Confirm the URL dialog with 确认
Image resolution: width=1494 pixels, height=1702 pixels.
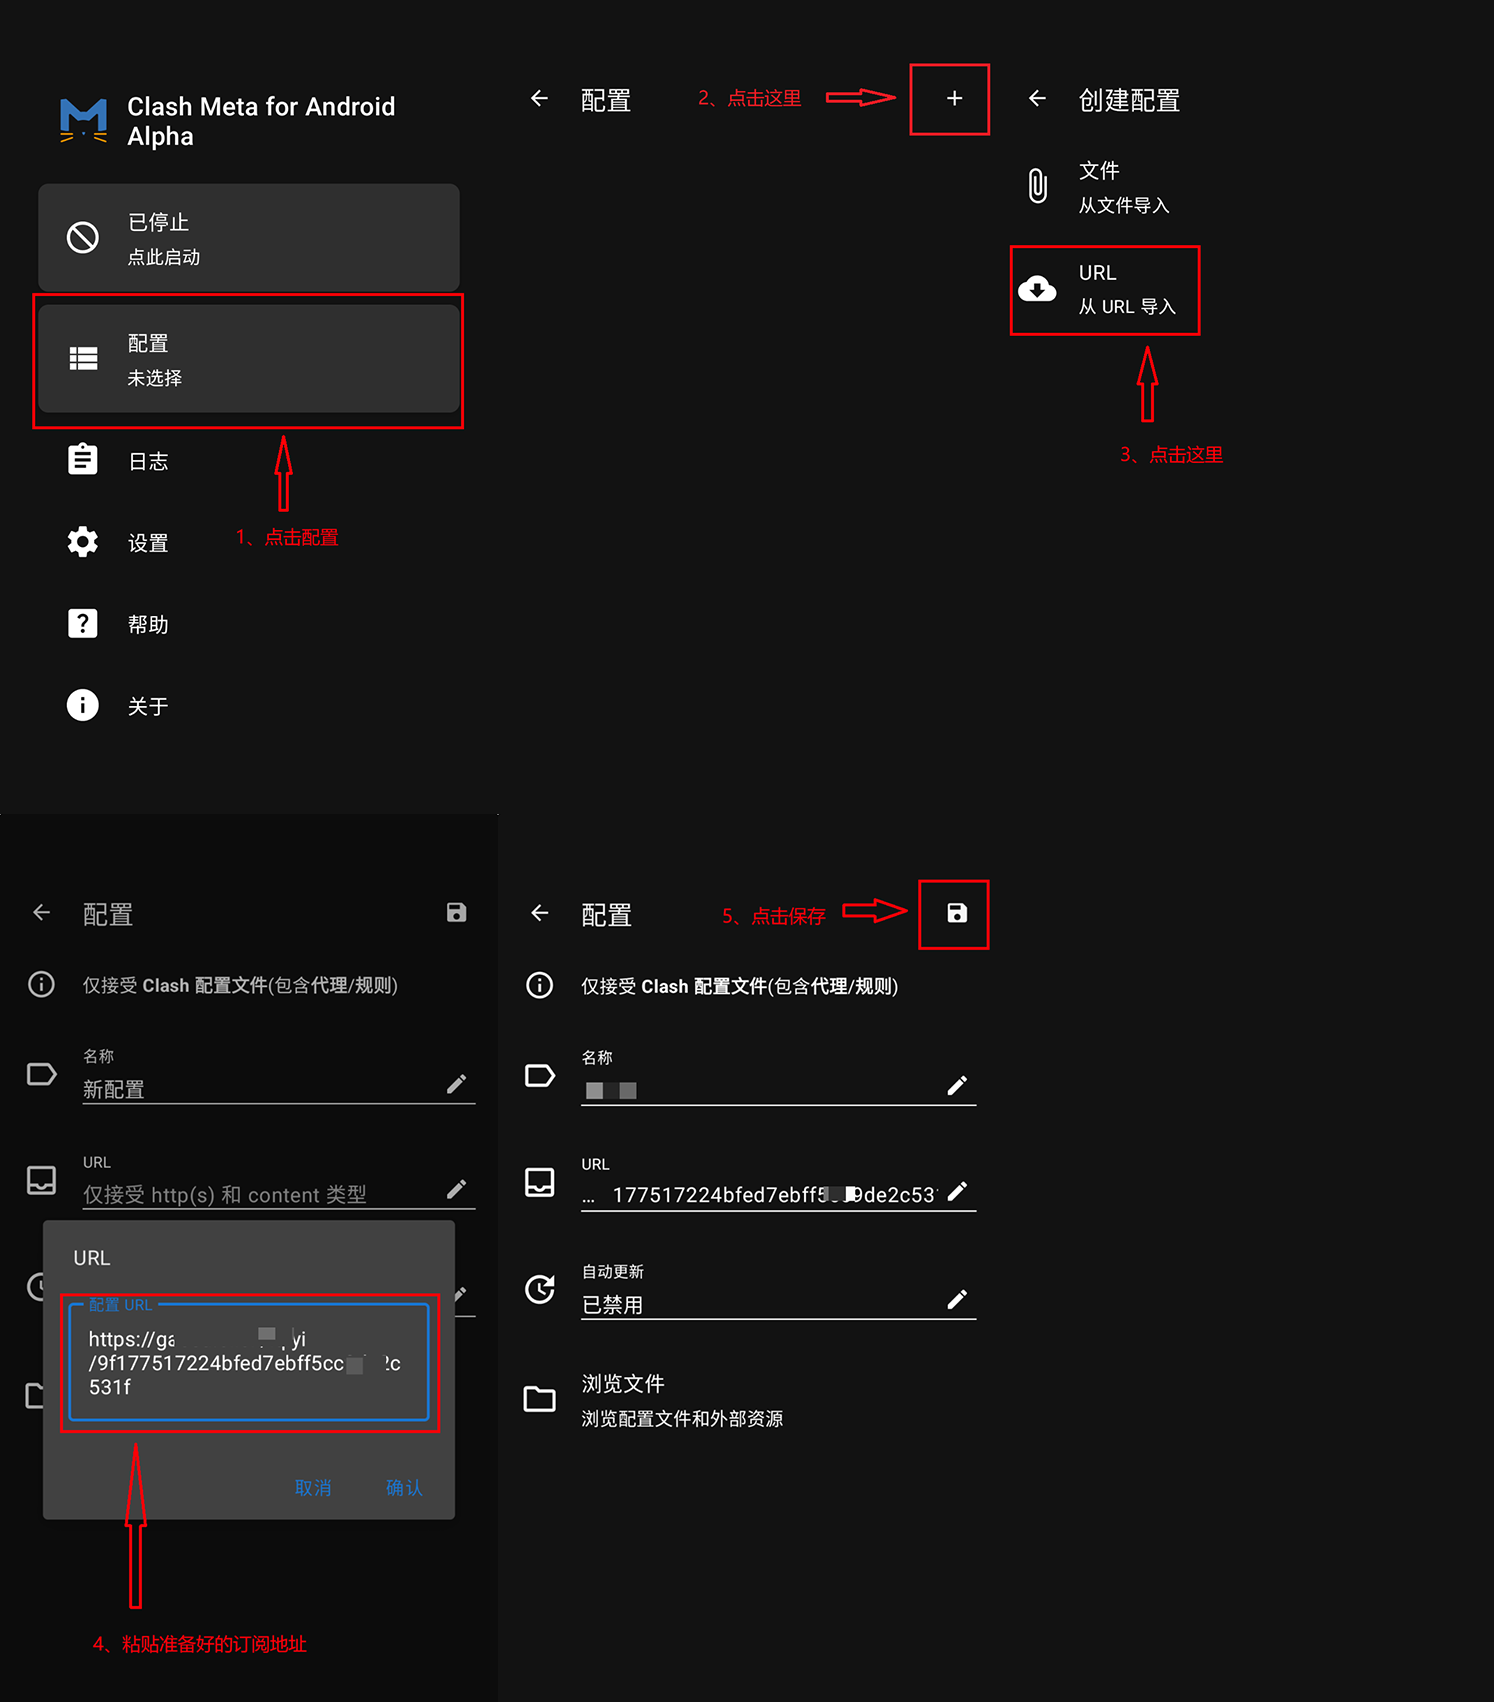click(x=404, y=1488)
